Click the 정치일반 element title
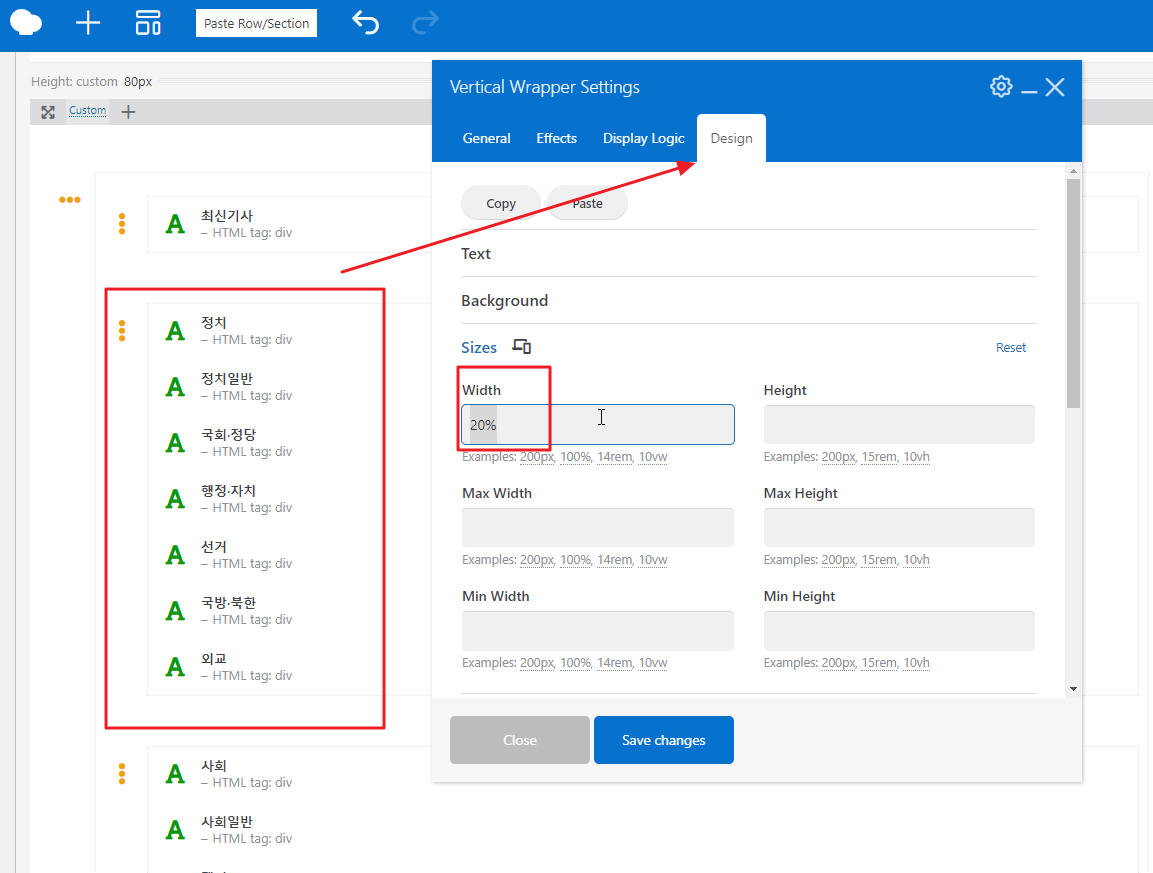1153x873 pixels. coord(227,379)
